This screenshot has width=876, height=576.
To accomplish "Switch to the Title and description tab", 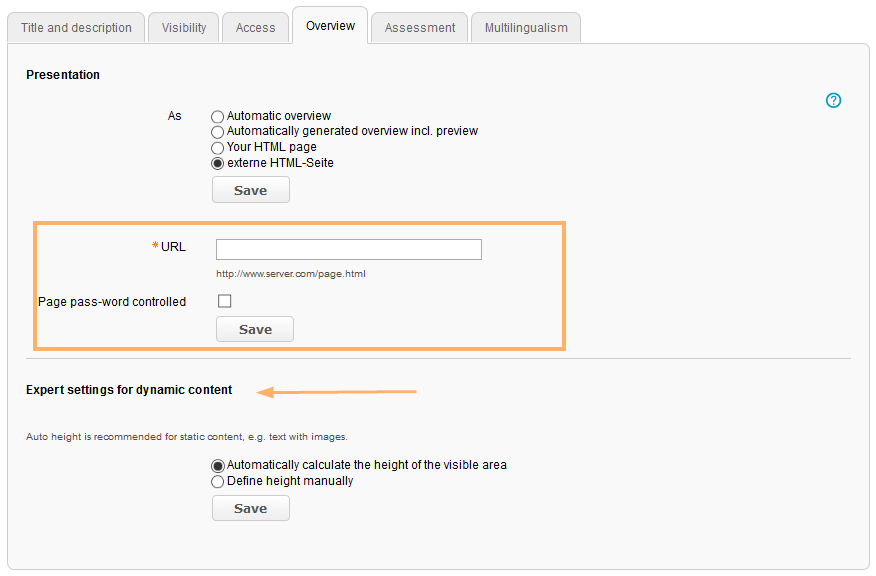I will click(75, 27).
